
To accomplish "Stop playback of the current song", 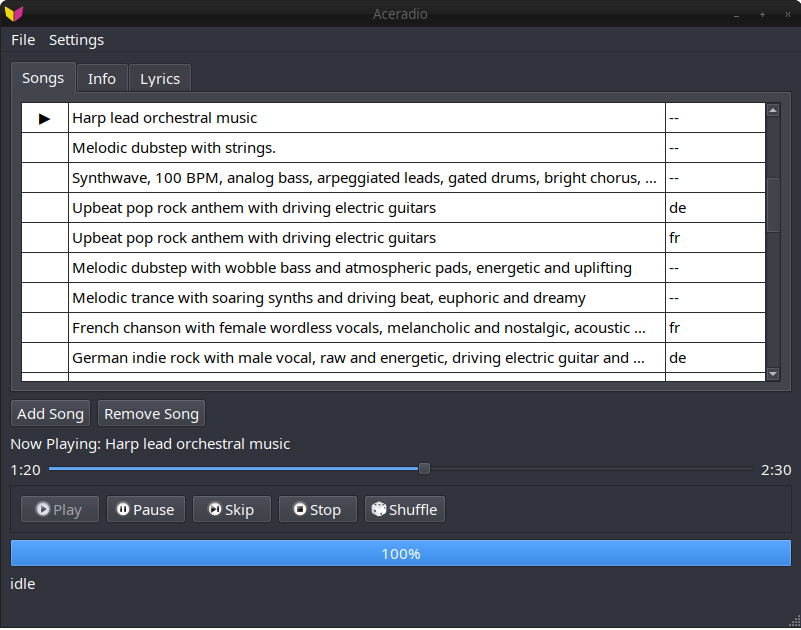I will tap(317, 509).
